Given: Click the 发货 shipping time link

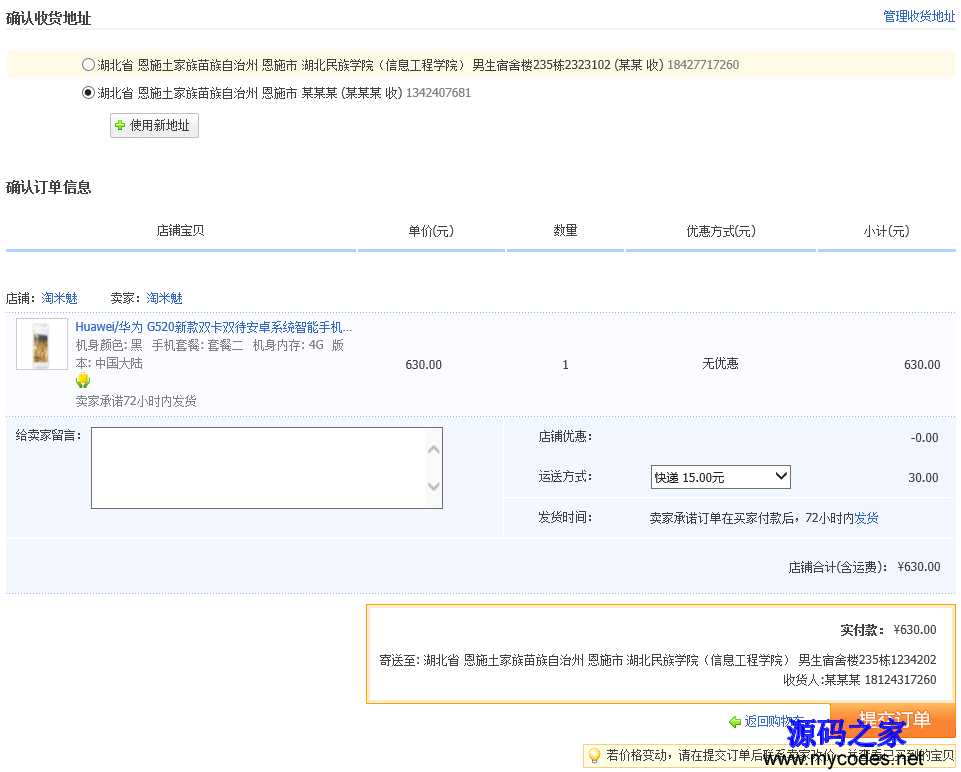Looking at the screenshot, I should click(x=866, y=517).
